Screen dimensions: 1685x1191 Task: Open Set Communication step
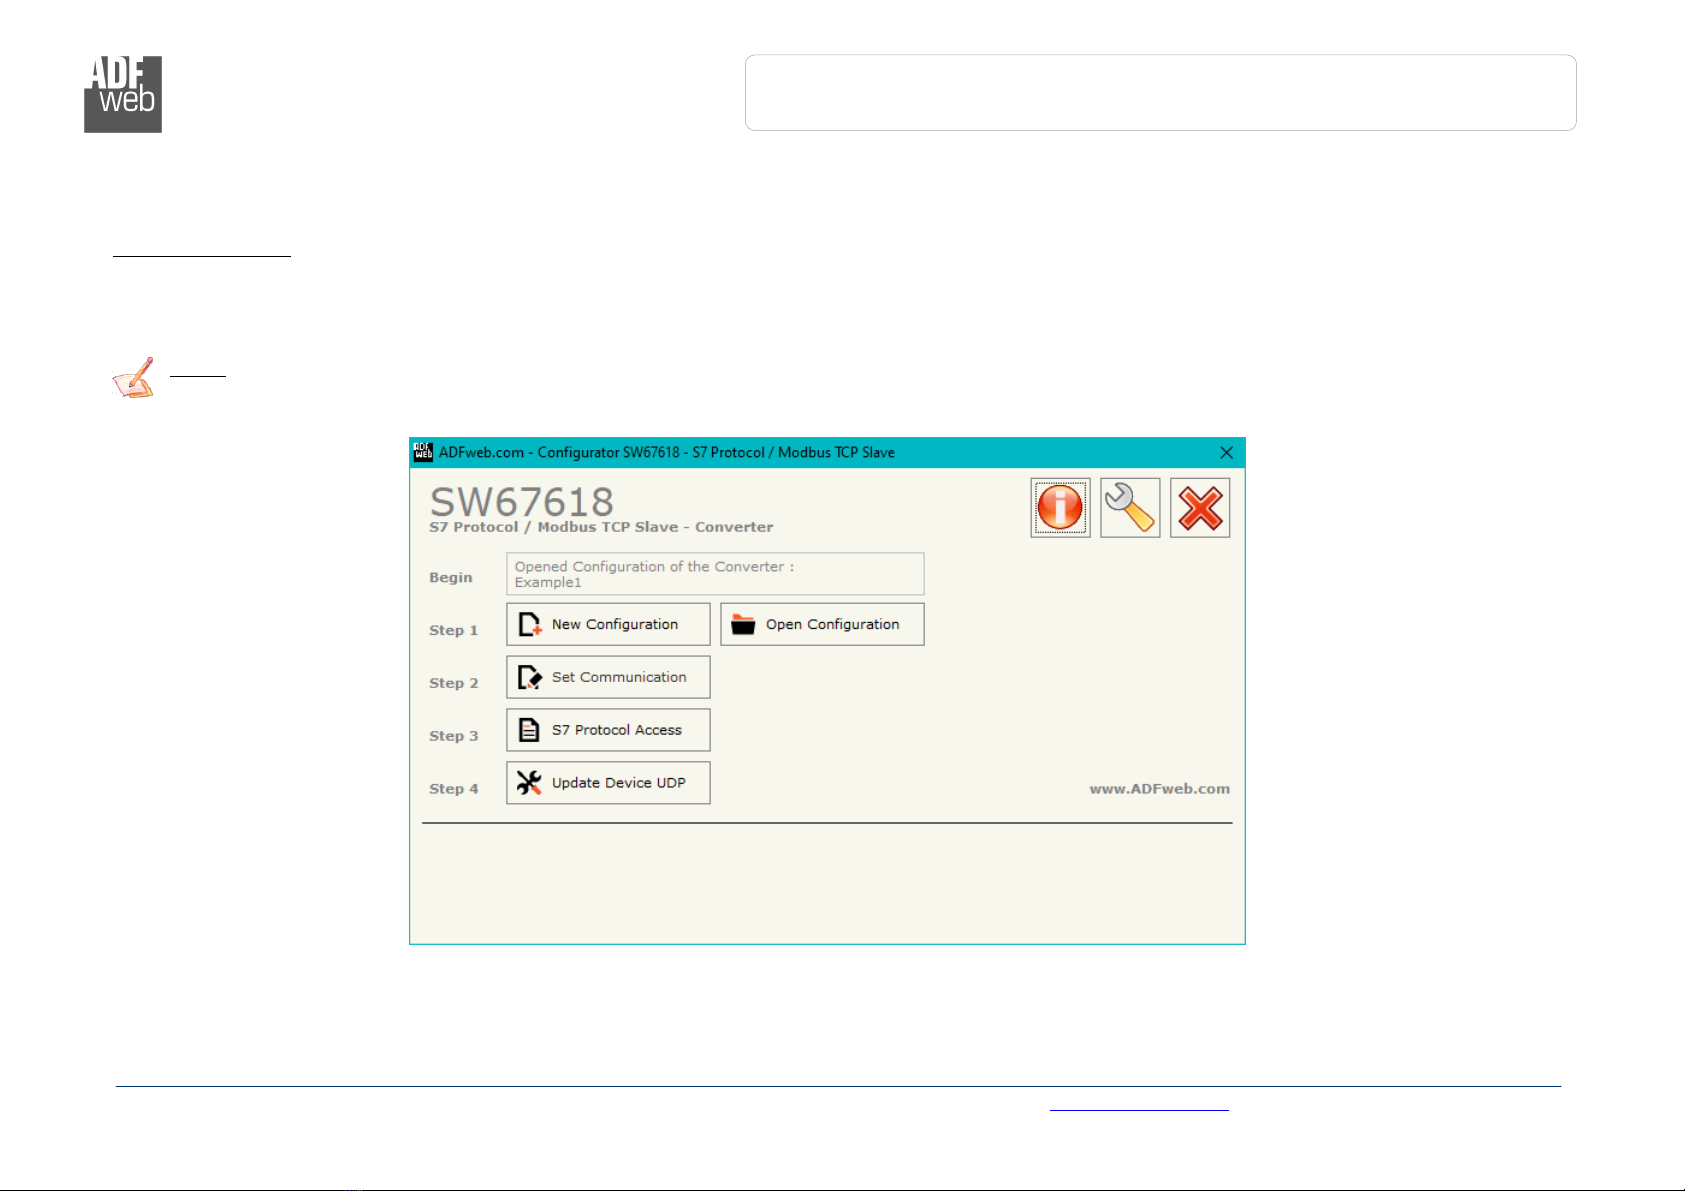pos(608,677)
